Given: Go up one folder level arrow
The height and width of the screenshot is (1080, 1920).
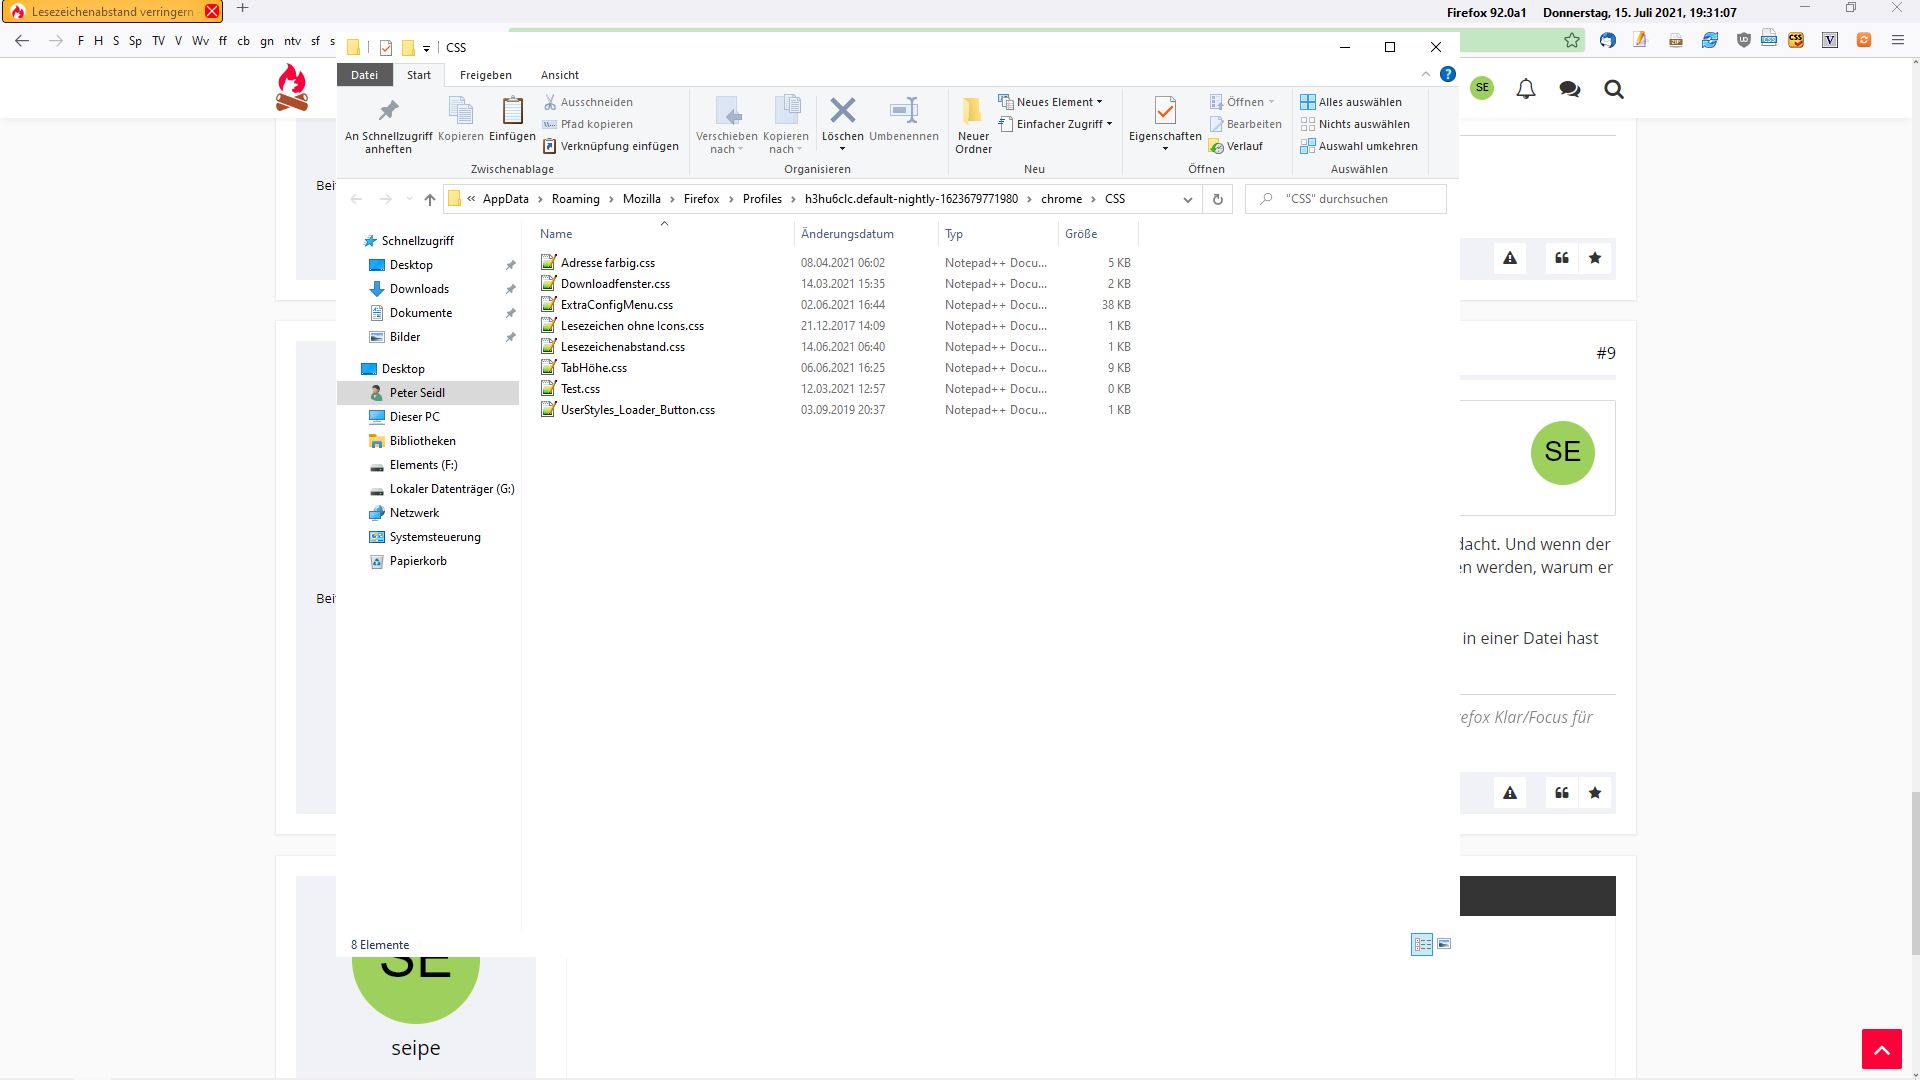Looking at the screenshot, I should click(x=430, y=199).
